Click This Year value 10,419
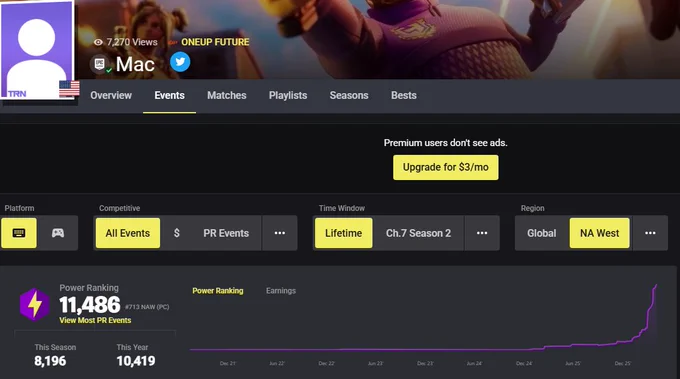 [136, 361]
